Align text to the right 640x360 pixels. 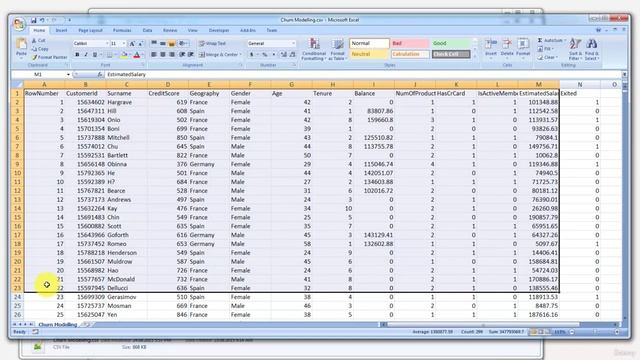tap(172, 54)
